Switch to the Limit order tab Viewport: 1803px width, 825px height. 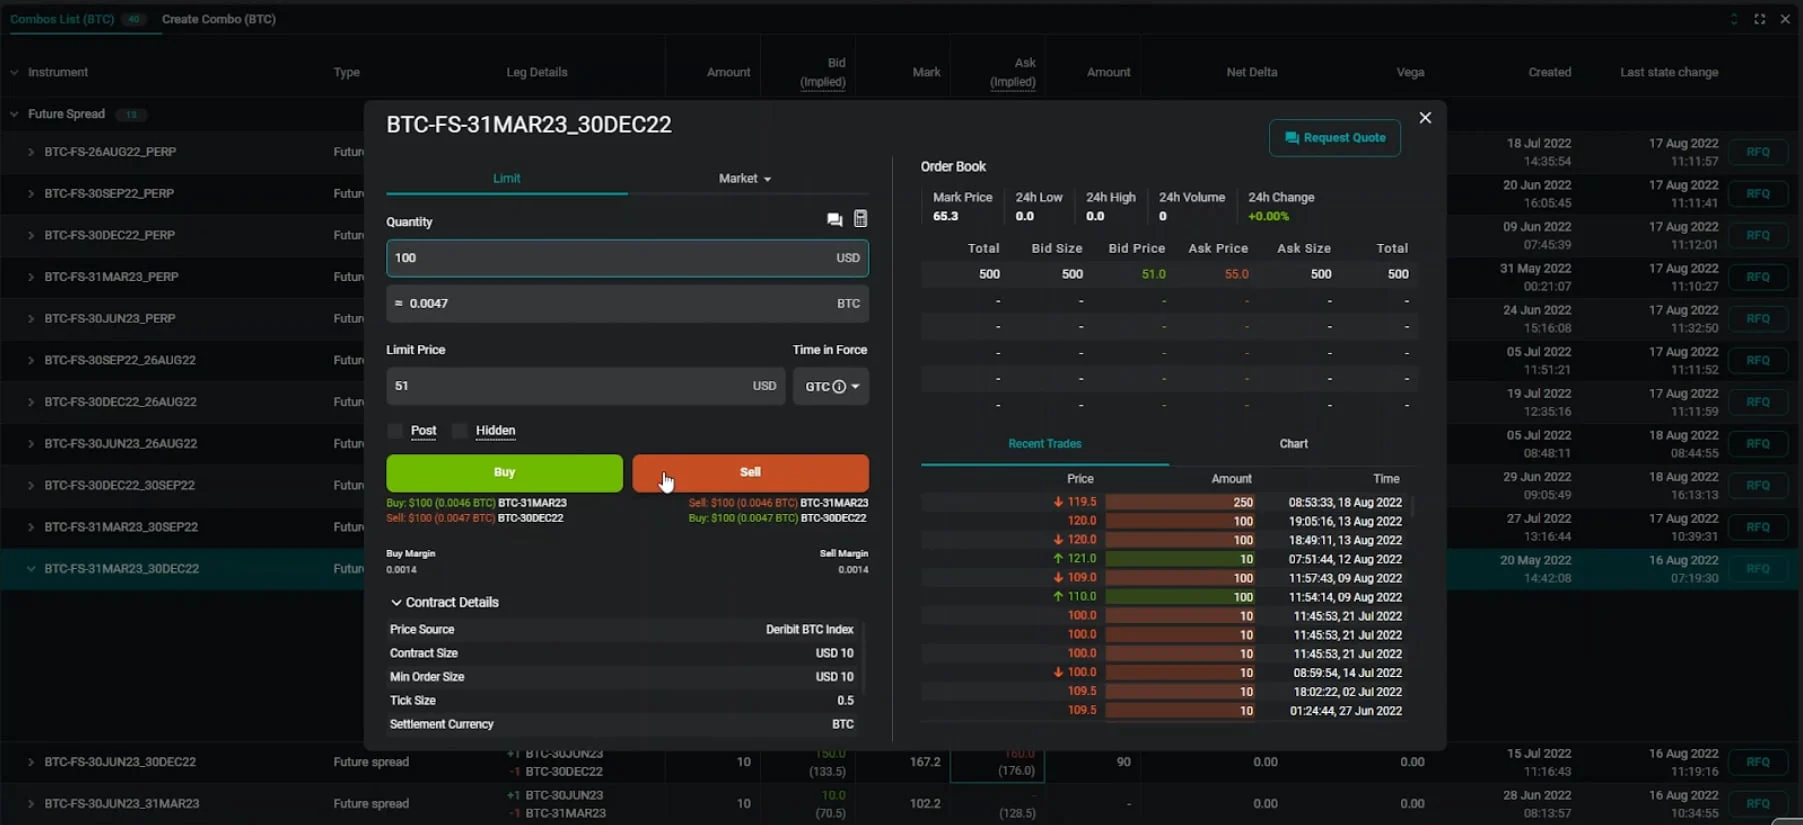(x=507, y=179)
